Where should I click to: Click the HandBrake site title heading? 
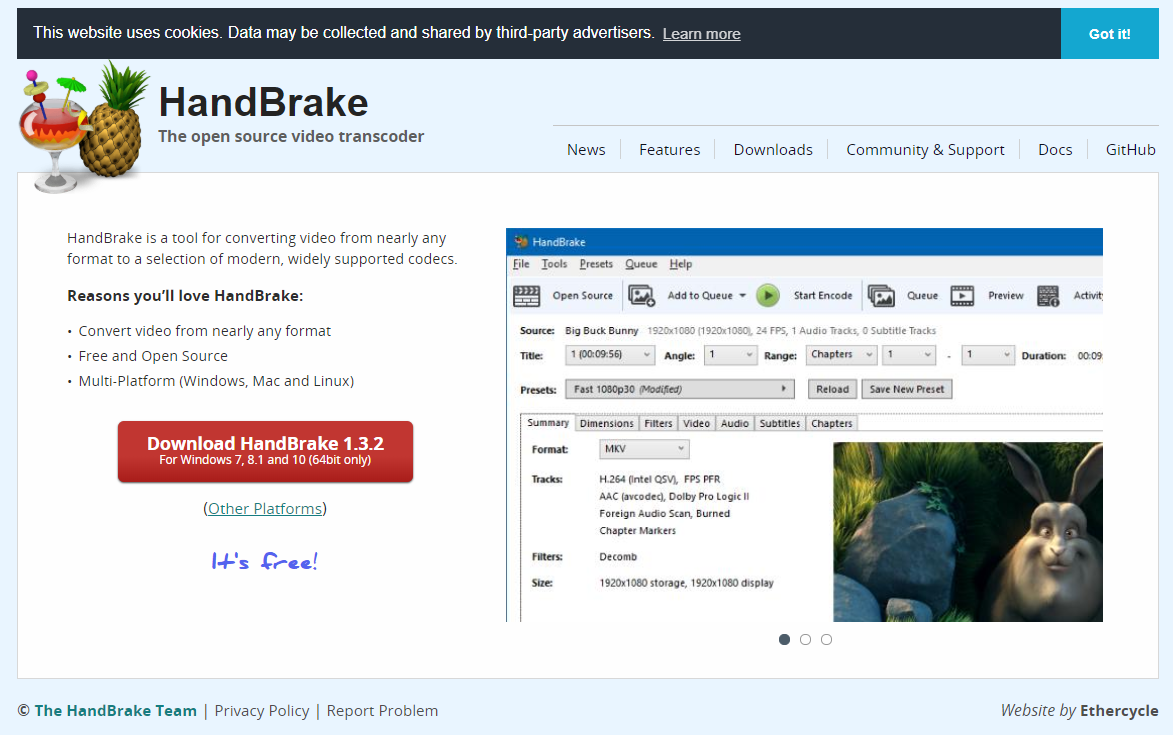[x=263, y=102]
